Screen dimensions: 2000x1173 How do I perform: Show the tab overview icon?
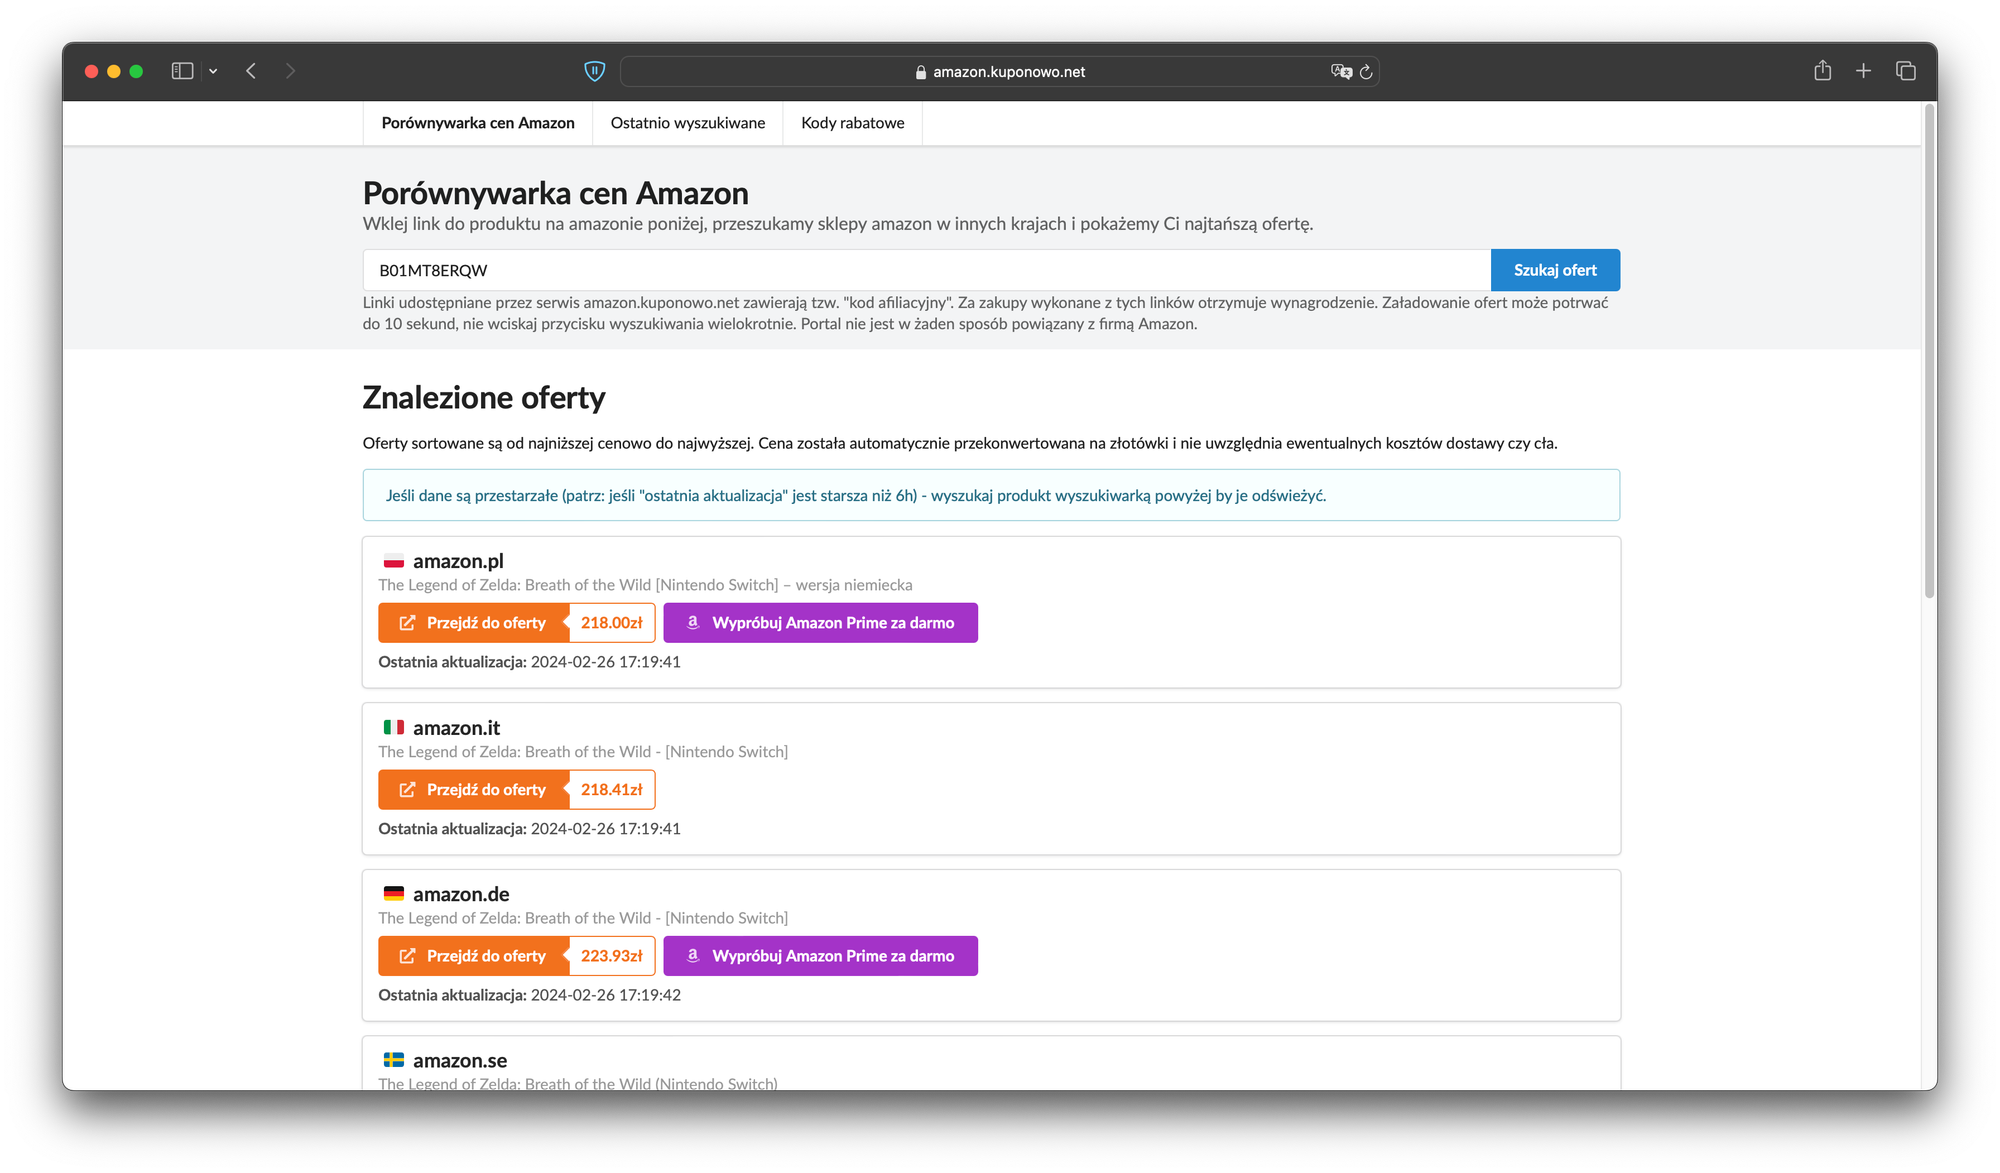pos(1905,70)
